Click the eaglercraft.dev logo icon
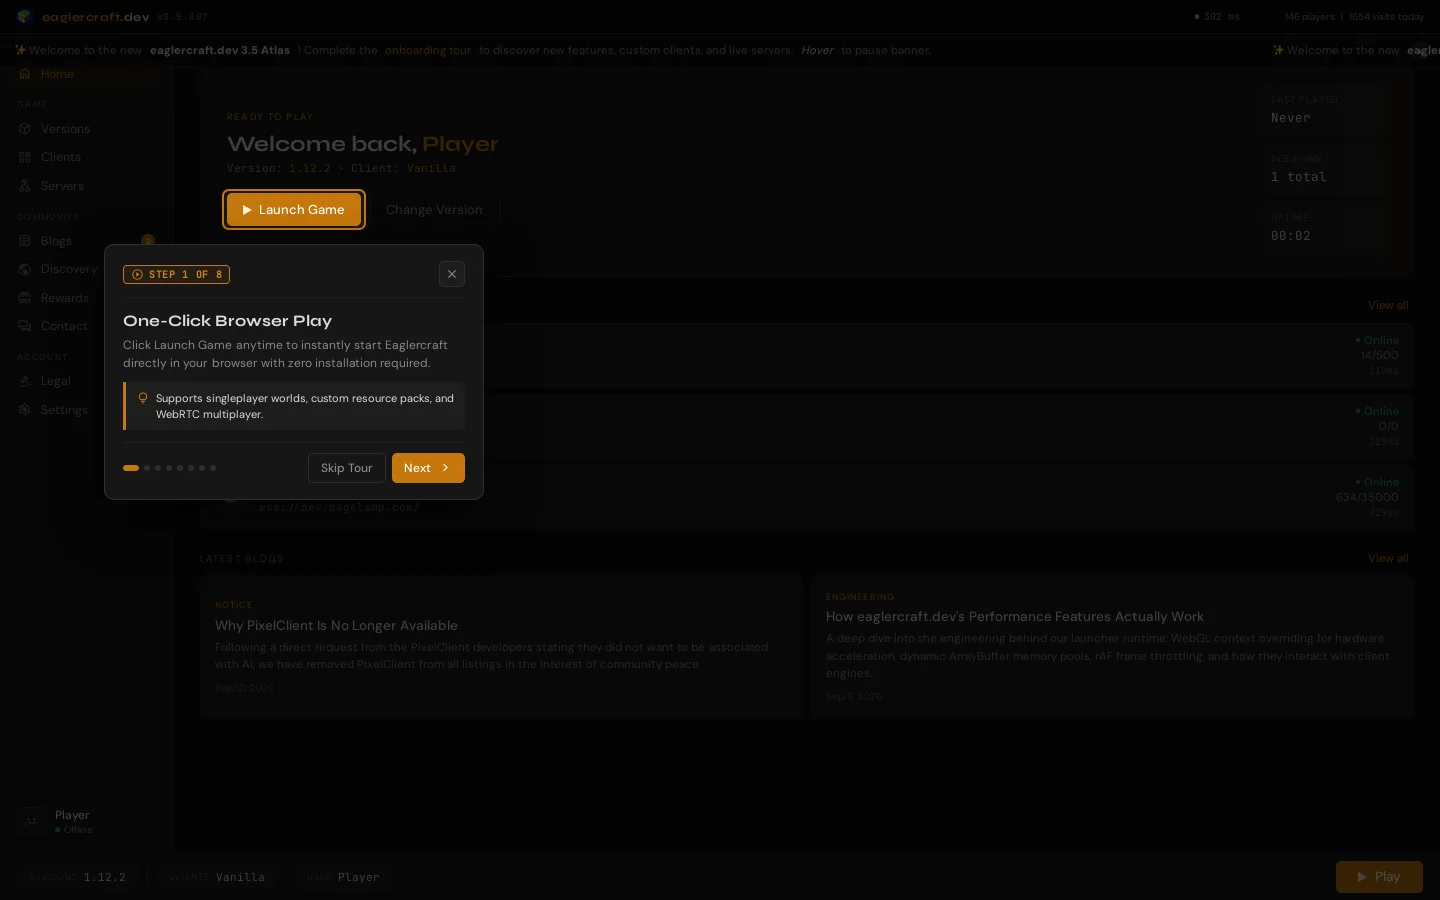The height and width of the screenshot is (900, 1440). point(24,17)
